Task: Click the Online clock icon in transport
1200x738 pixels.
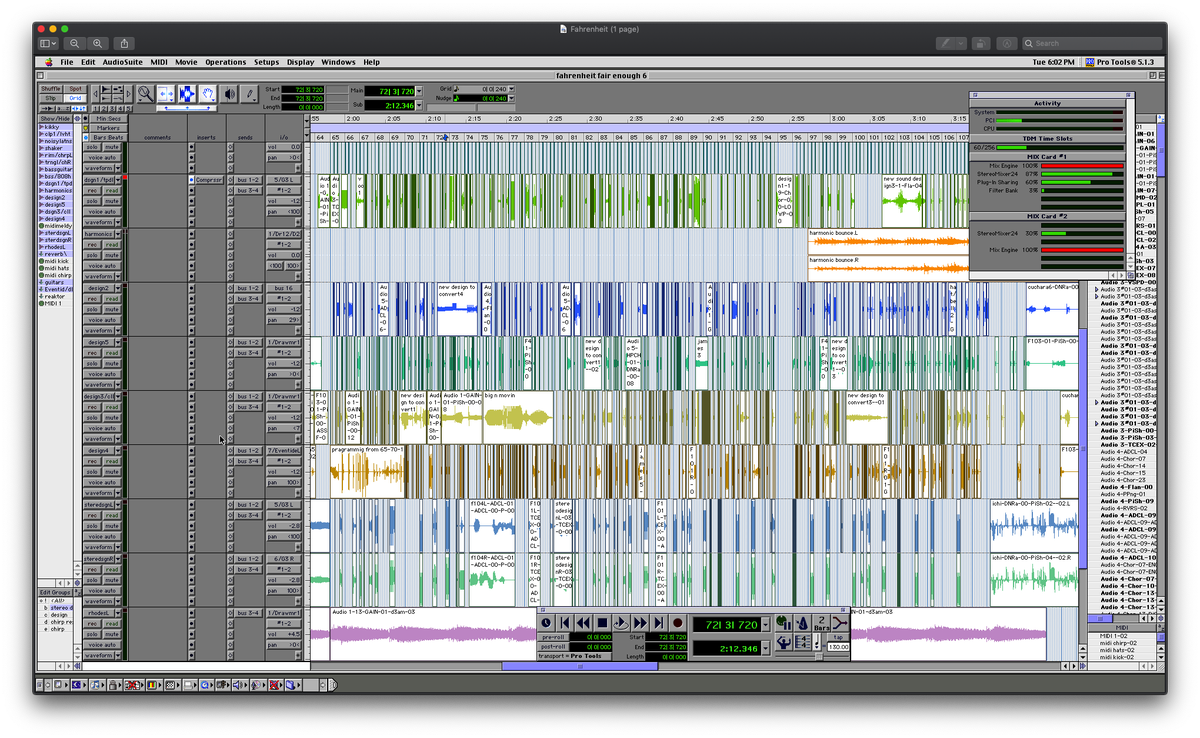Action: (x=546, y=623)
